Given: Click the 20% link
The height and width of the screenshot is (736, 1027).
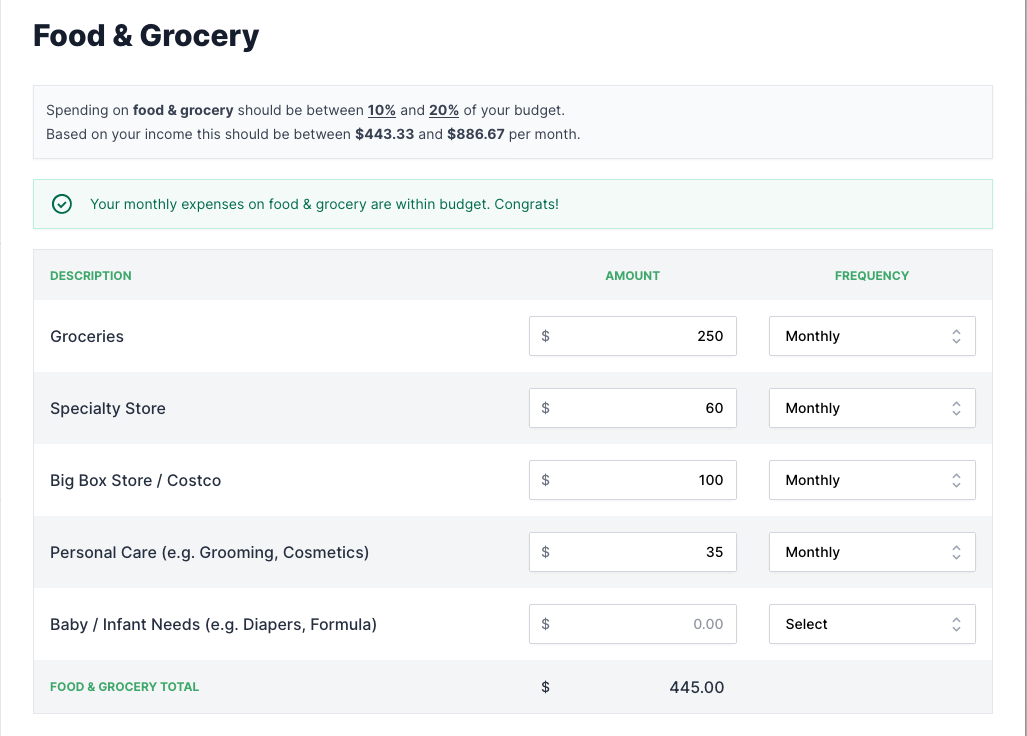Looking at the screenshot, I should point(444,110).
